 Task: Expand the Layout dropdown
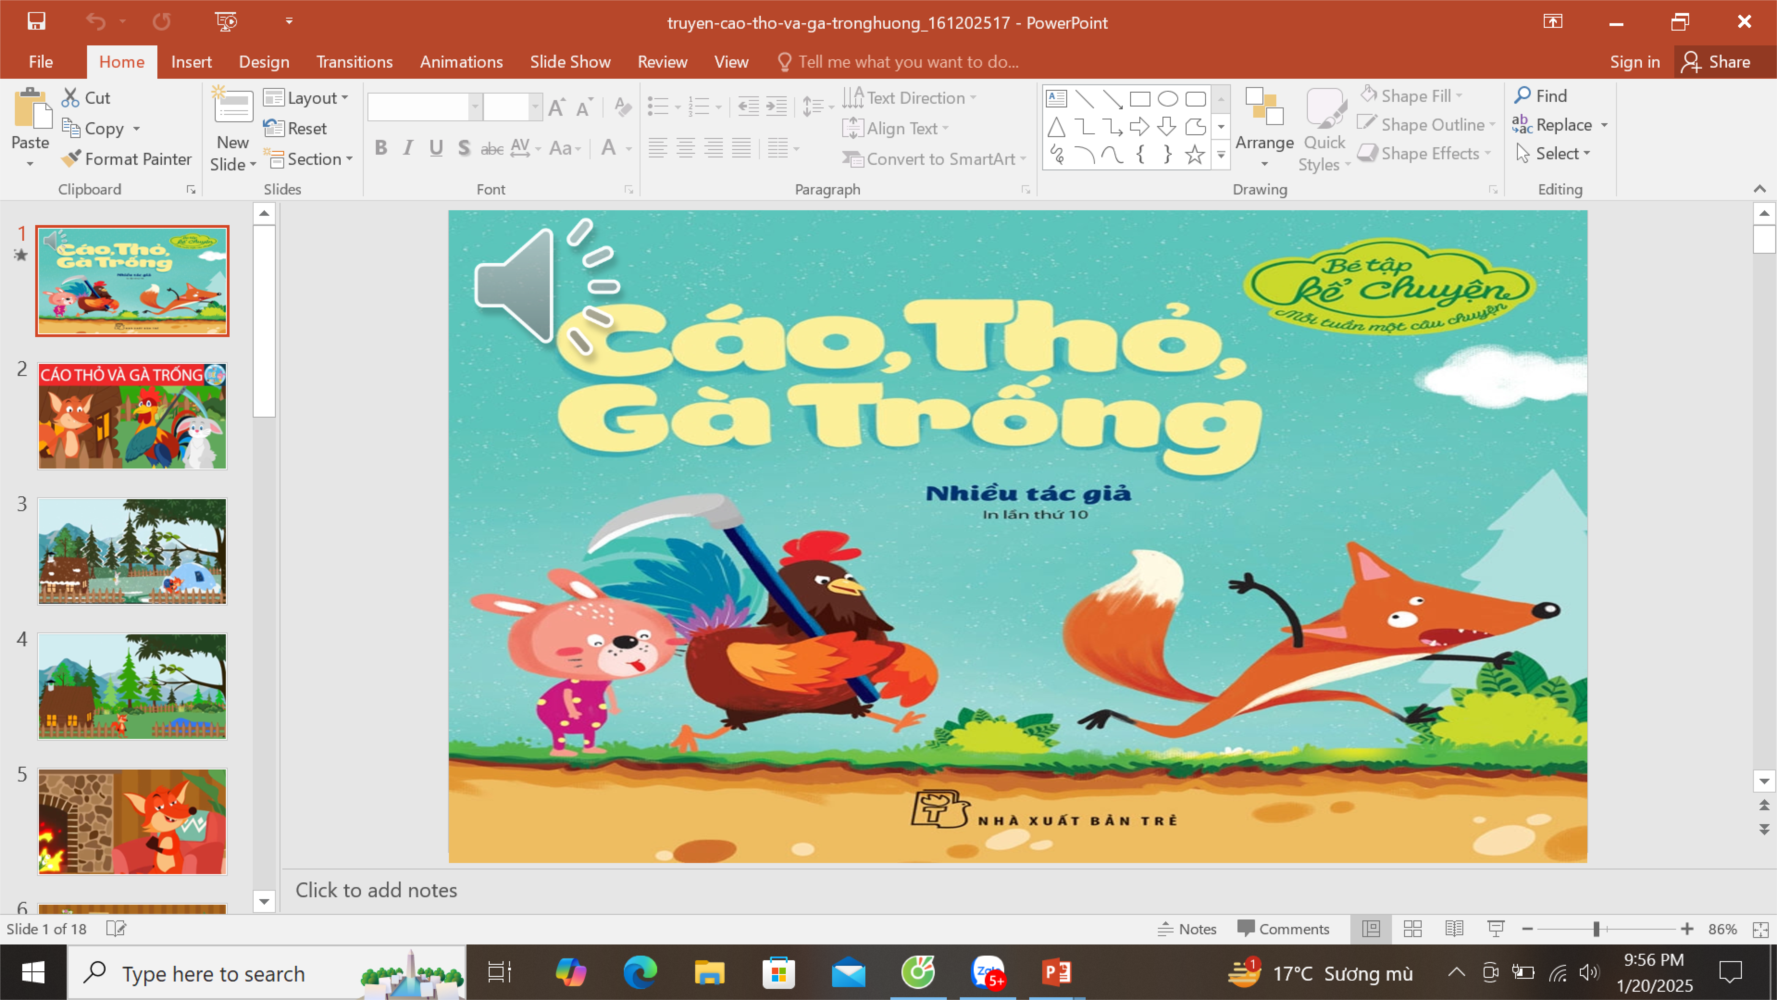point(306,98)
